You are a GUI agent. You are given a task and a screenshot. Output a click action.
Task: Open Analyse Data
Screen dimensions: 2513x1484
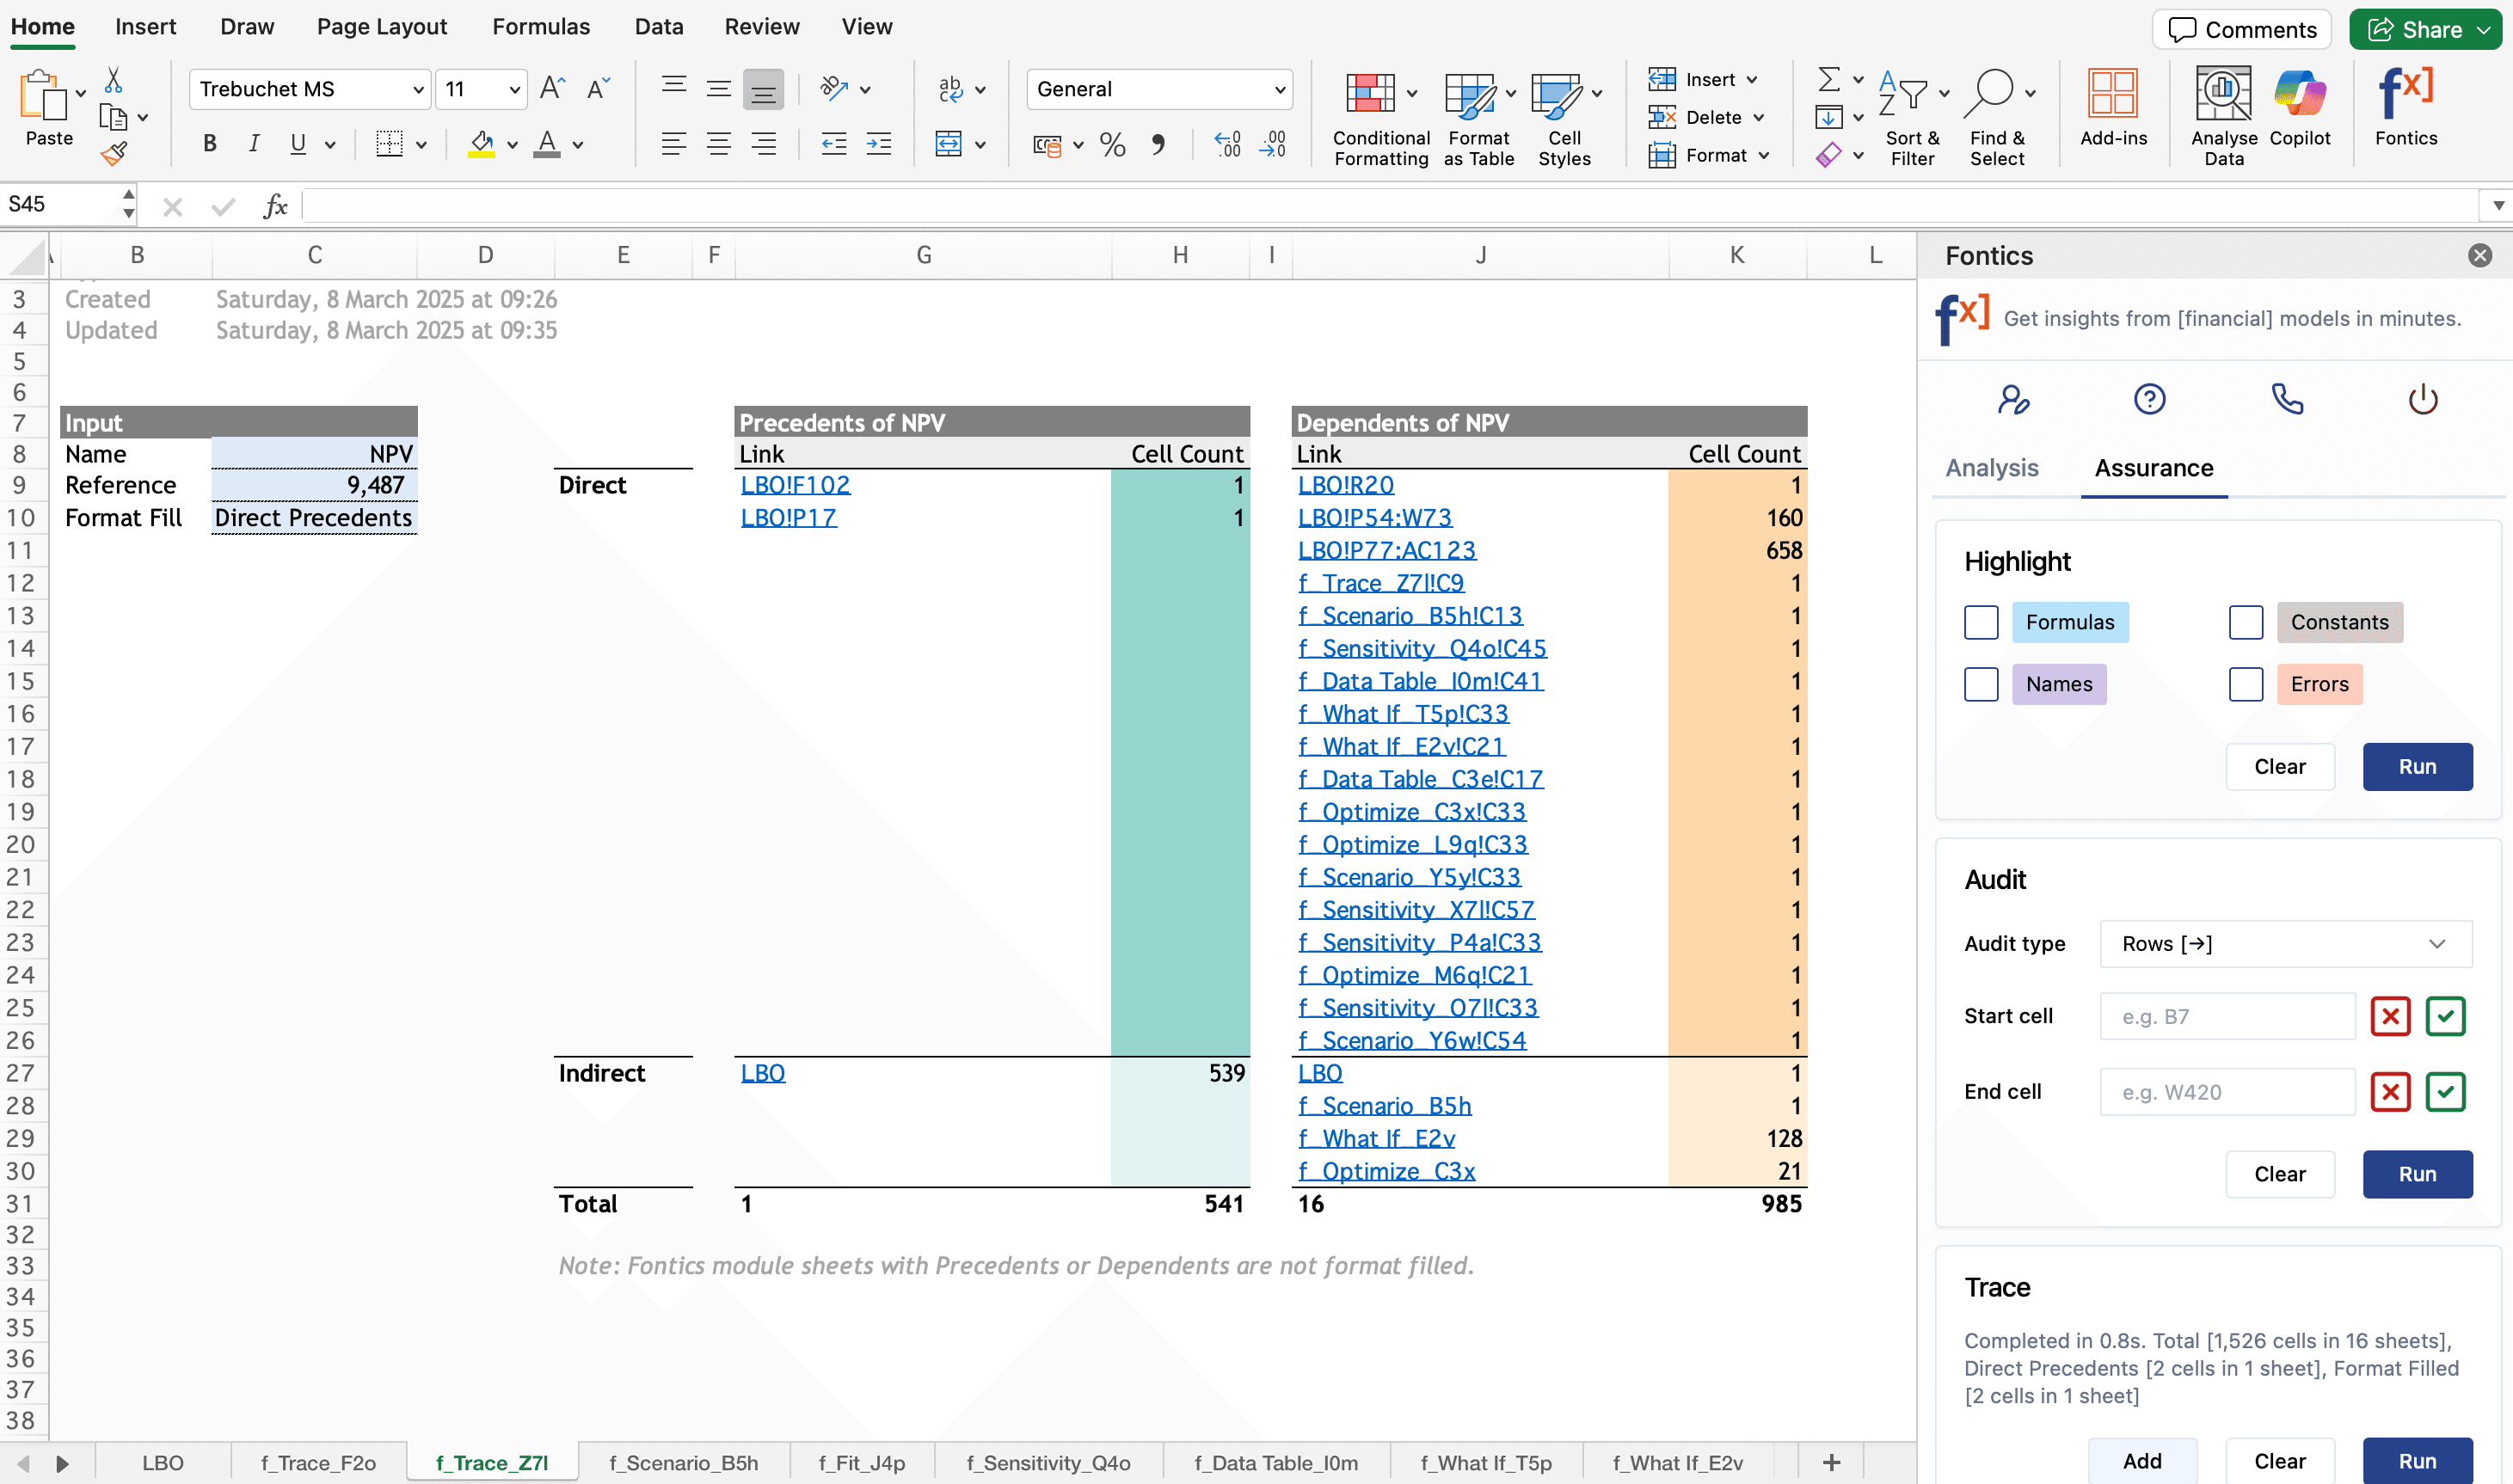[2223, 117]
